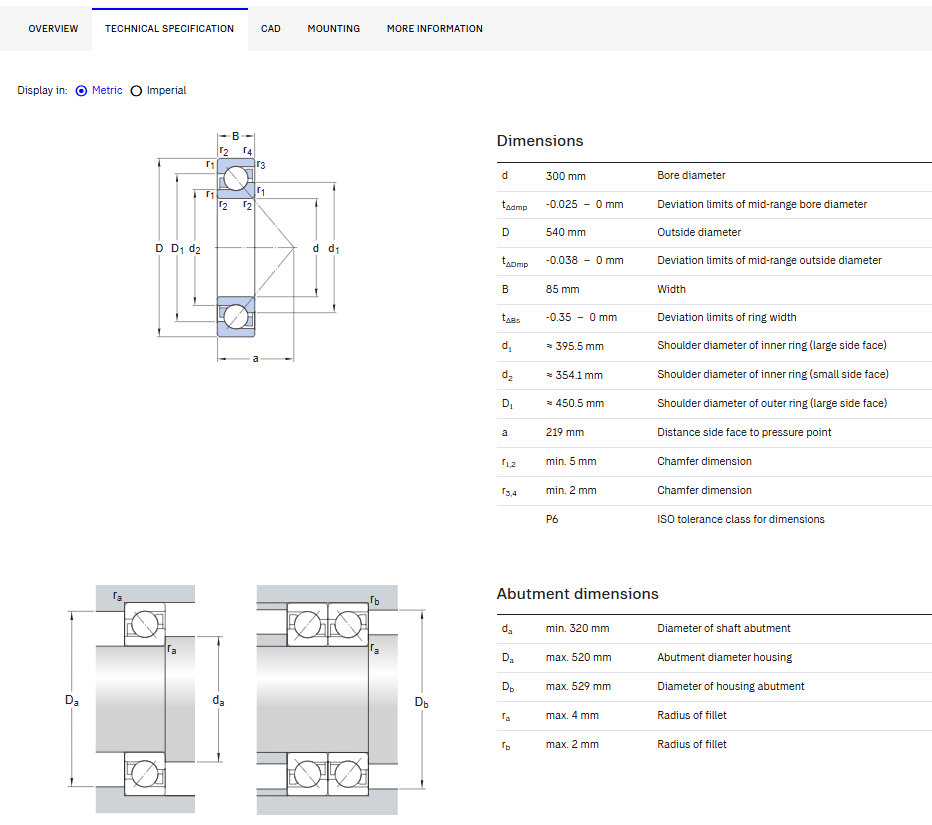This screenshot has height=825, width=932.
Task: Select the max. 520 mm value
Action: coord(578,657)
